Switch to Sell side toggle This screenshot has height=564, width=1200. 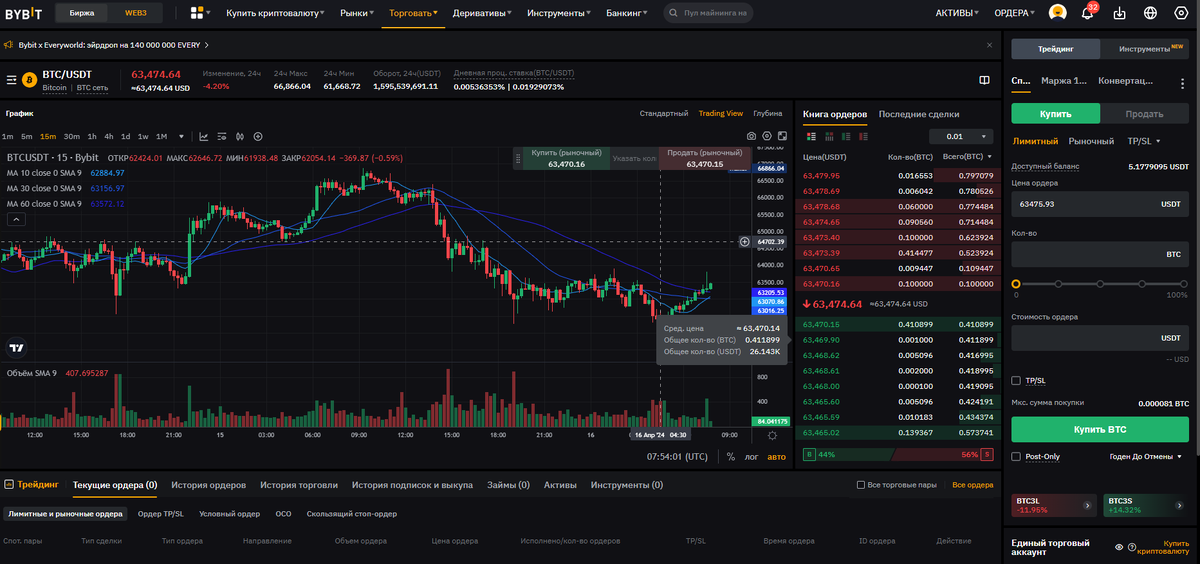1144,113
